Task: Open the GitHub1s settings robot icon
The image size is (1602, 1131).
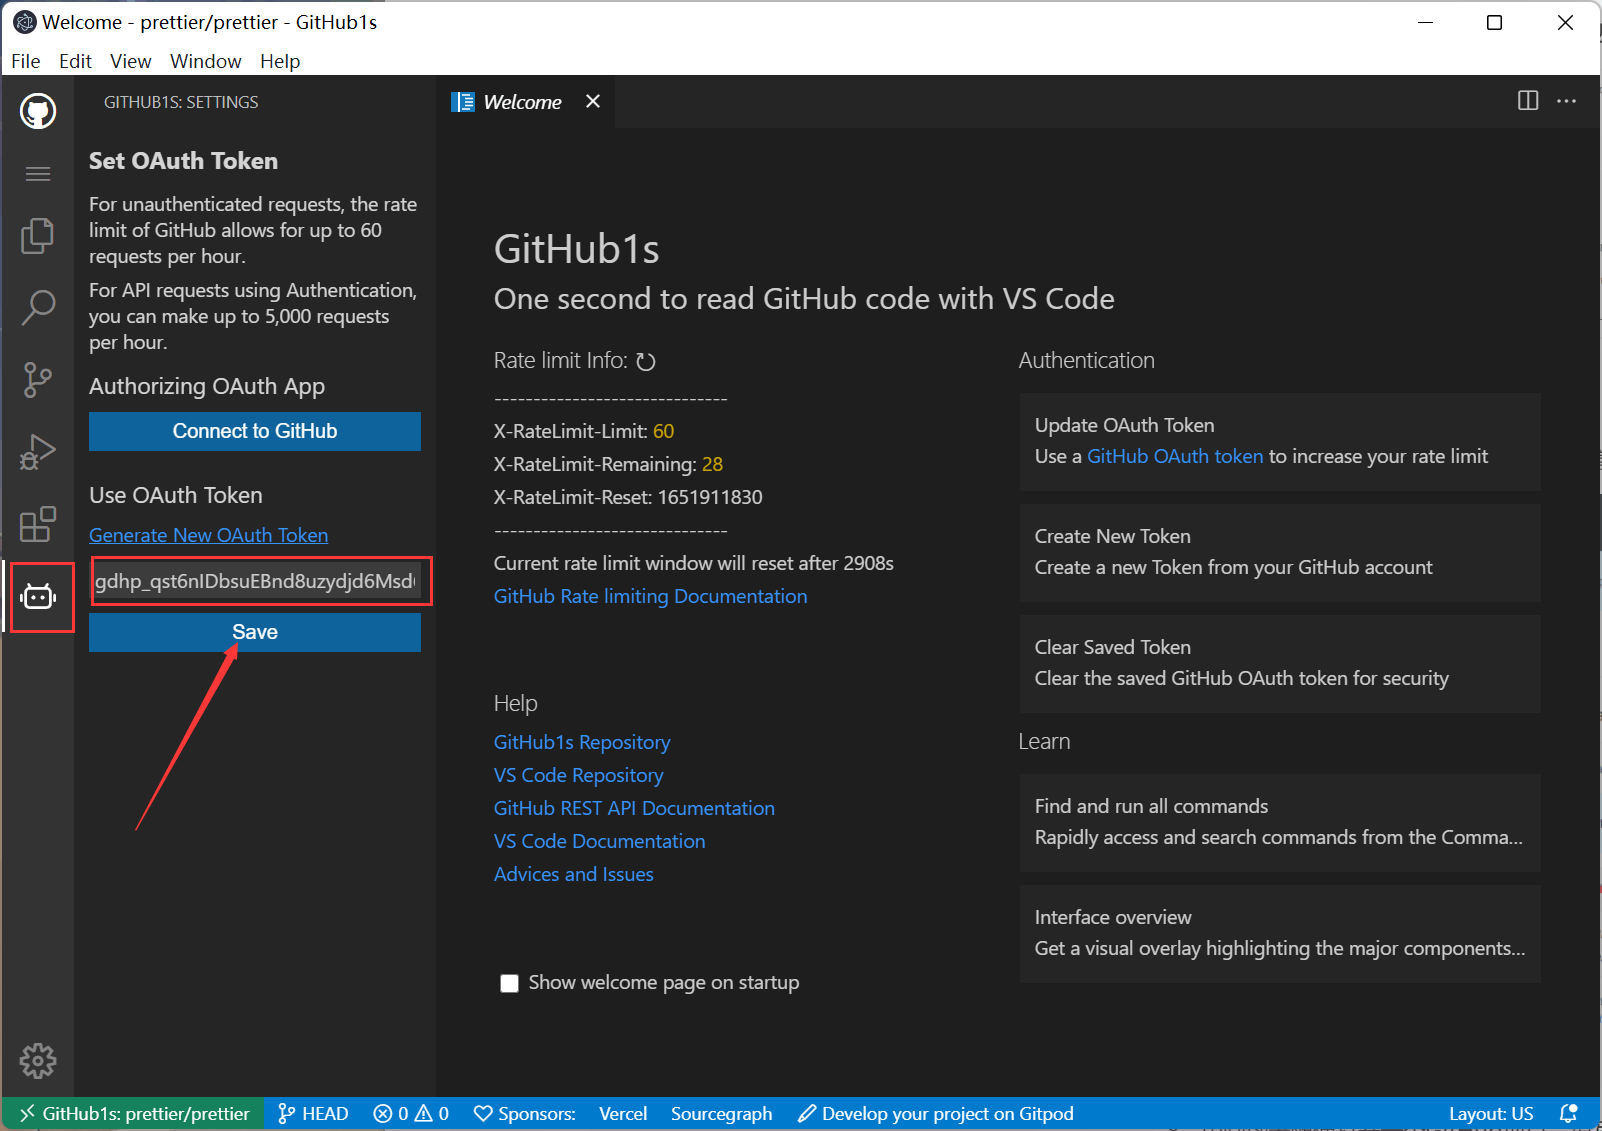Action: 38,597
